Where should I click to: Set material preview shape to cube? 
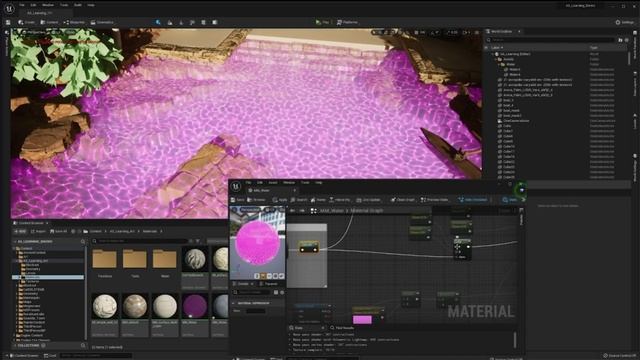point(275,276)
